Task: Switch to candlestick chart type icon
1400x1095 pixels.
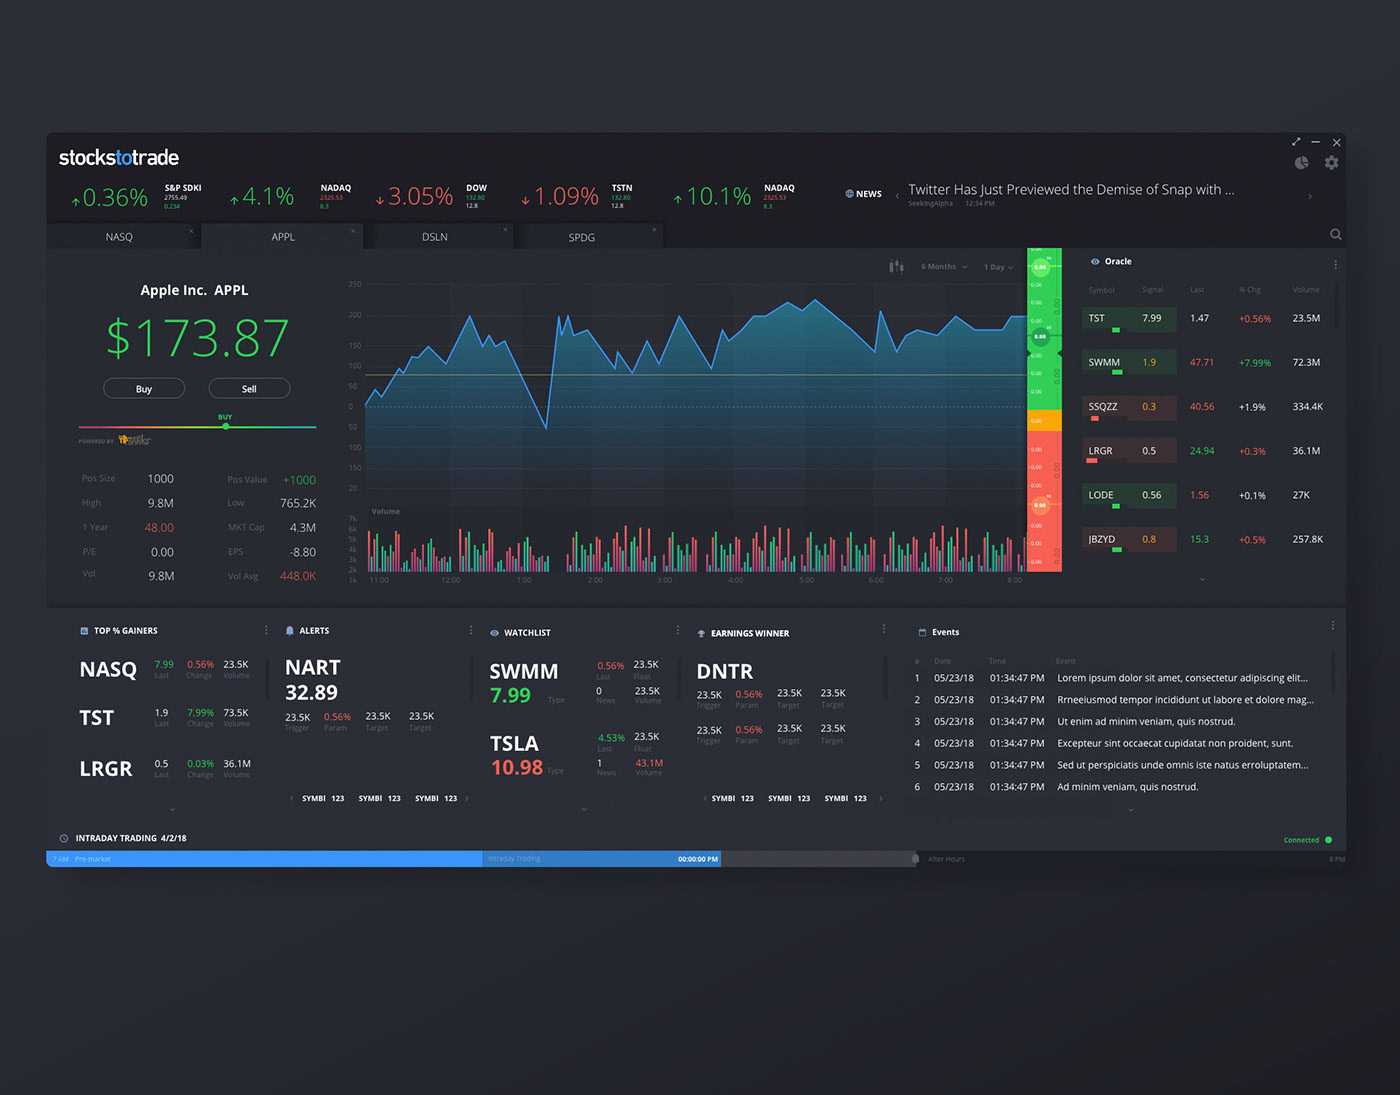Action: pyautogui.click(x=896, y=266)
